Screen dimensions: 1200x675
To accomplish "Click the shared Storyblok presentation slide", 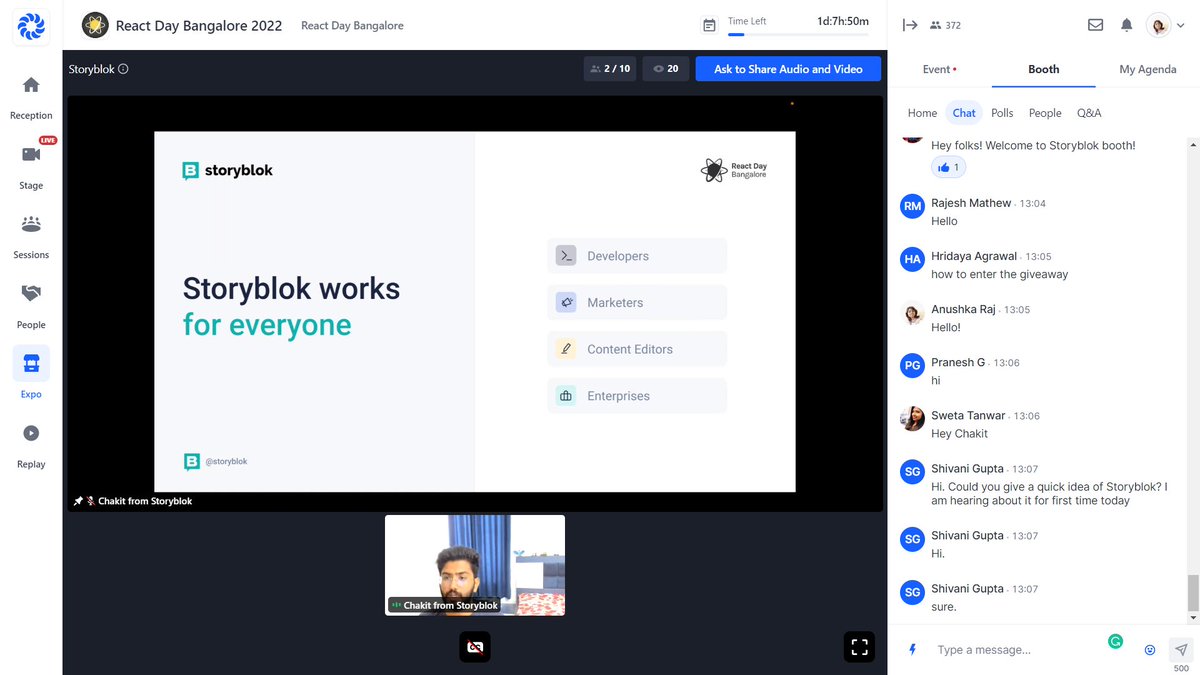I will click(x=475, y=312).
